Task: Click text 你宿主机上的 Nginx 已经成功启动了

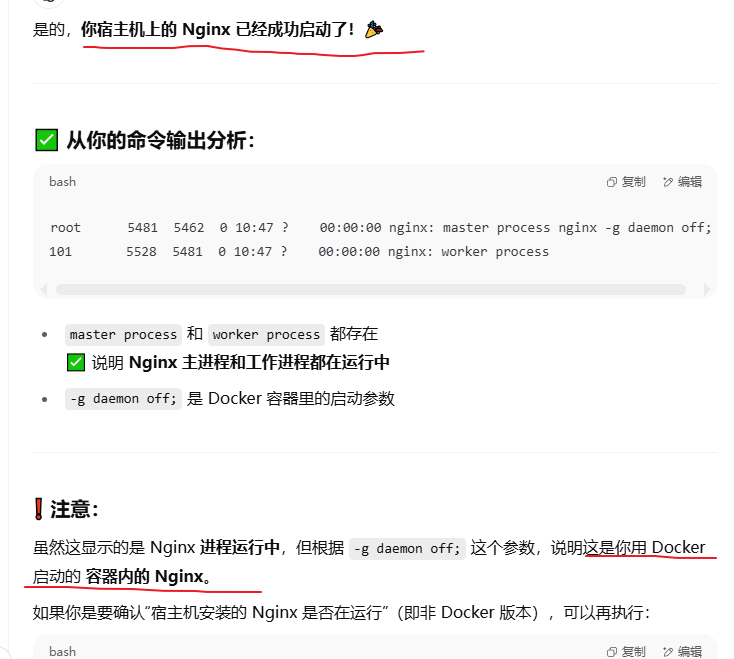Action: [x=217, y=29]
